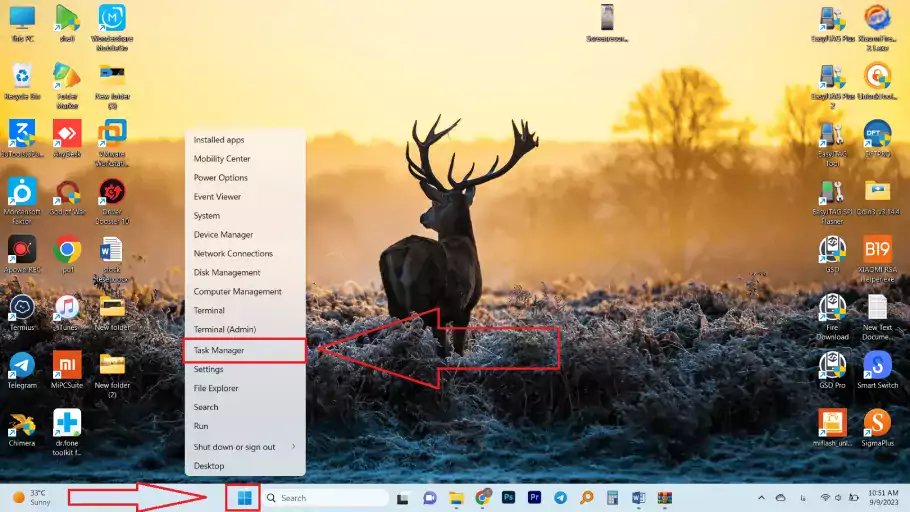Viewport: 910px width, 512px height.
Task: Select the Recycle Bin desktop icon
Action: click(22, 78)
